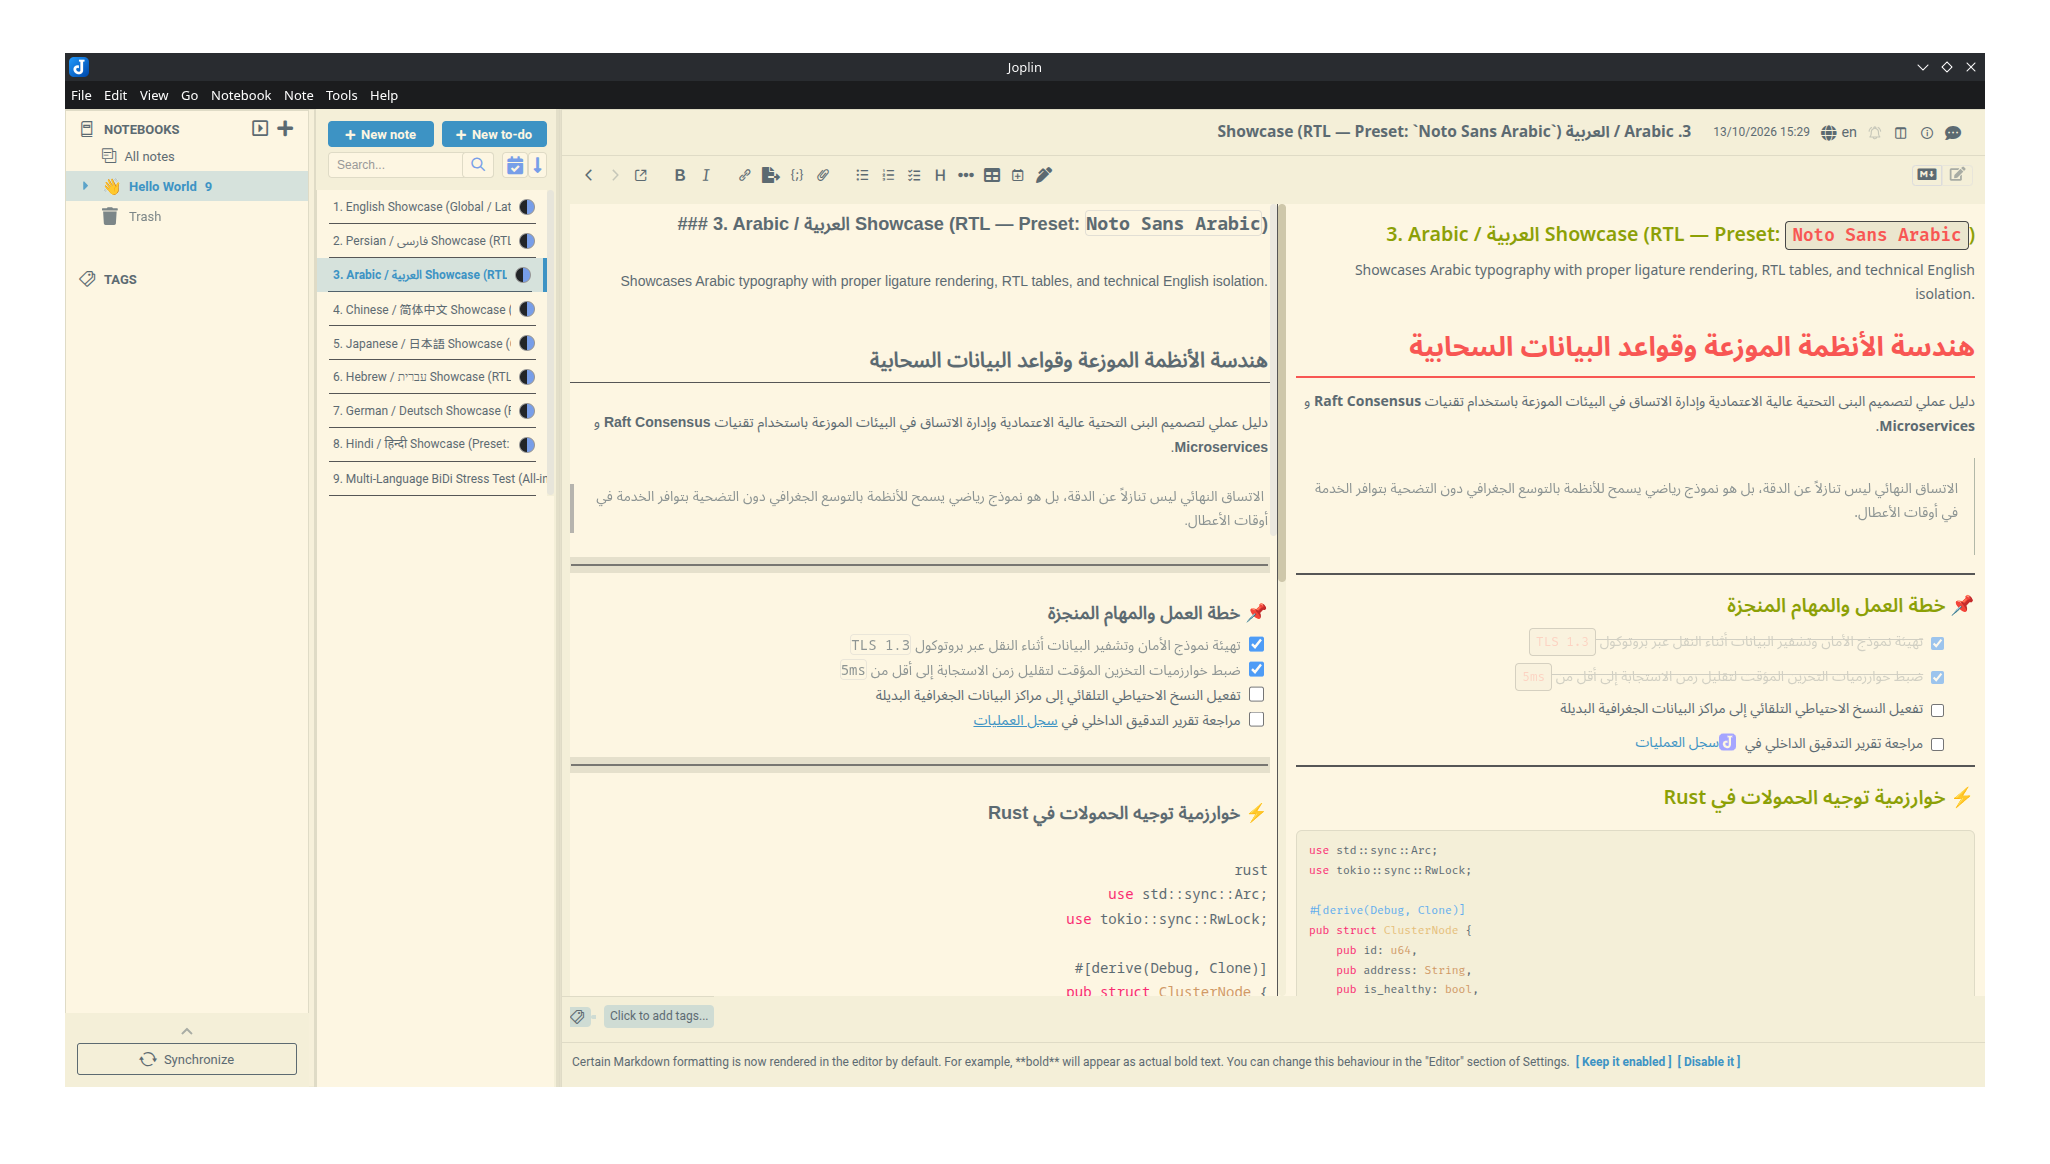Toggle rich text editor button
This screenshot has width=2050, height=1164.
1957,175
